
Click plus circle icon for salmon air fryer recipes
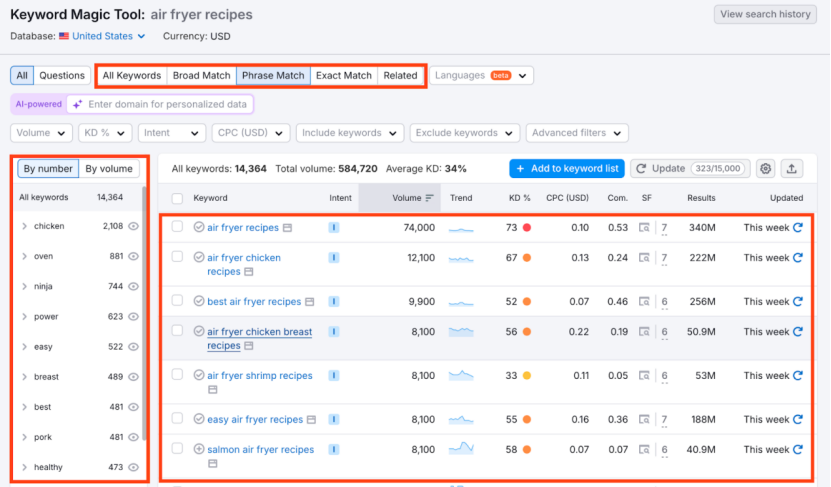click(x=199, y=450)
